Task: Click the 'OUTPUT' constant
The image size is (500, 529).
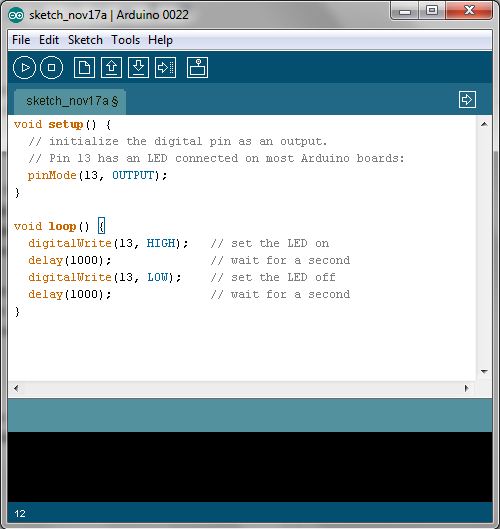Action: [x=133, y=175]
